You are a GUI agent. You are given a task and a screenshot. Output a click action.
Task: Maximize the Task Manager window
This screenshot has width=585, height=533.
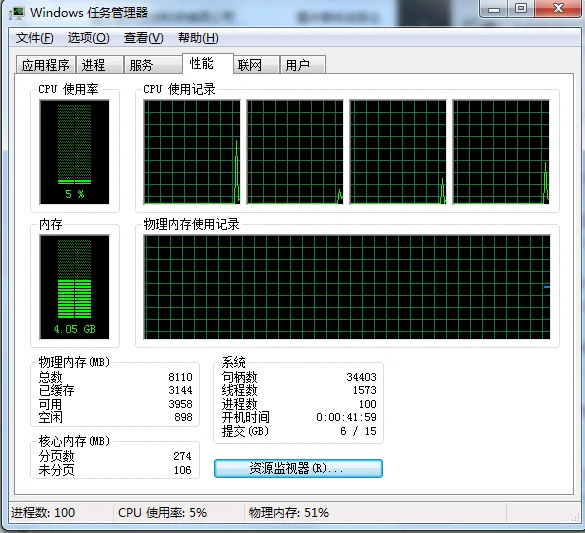tap(521, 9)
